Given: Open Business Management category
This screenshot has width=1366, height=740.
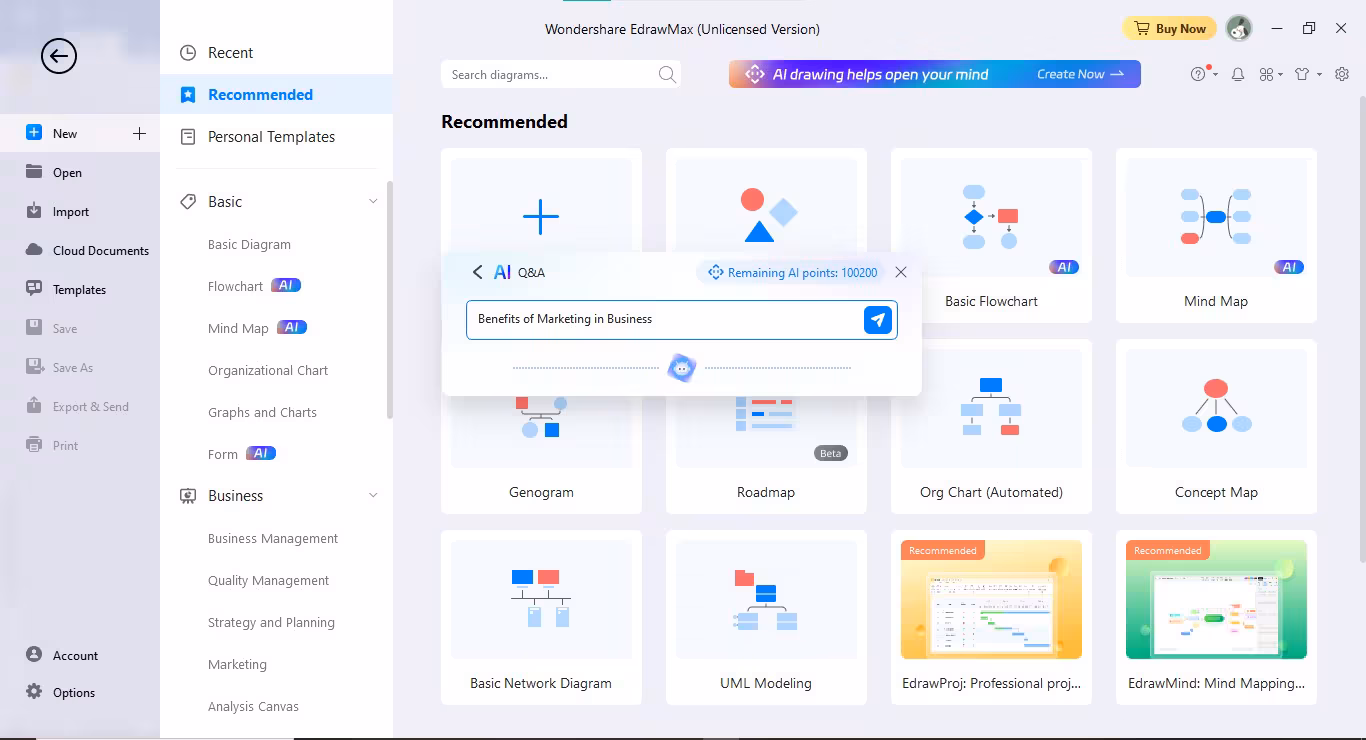Looking at the screenshot, I should [x=273, y=538].
